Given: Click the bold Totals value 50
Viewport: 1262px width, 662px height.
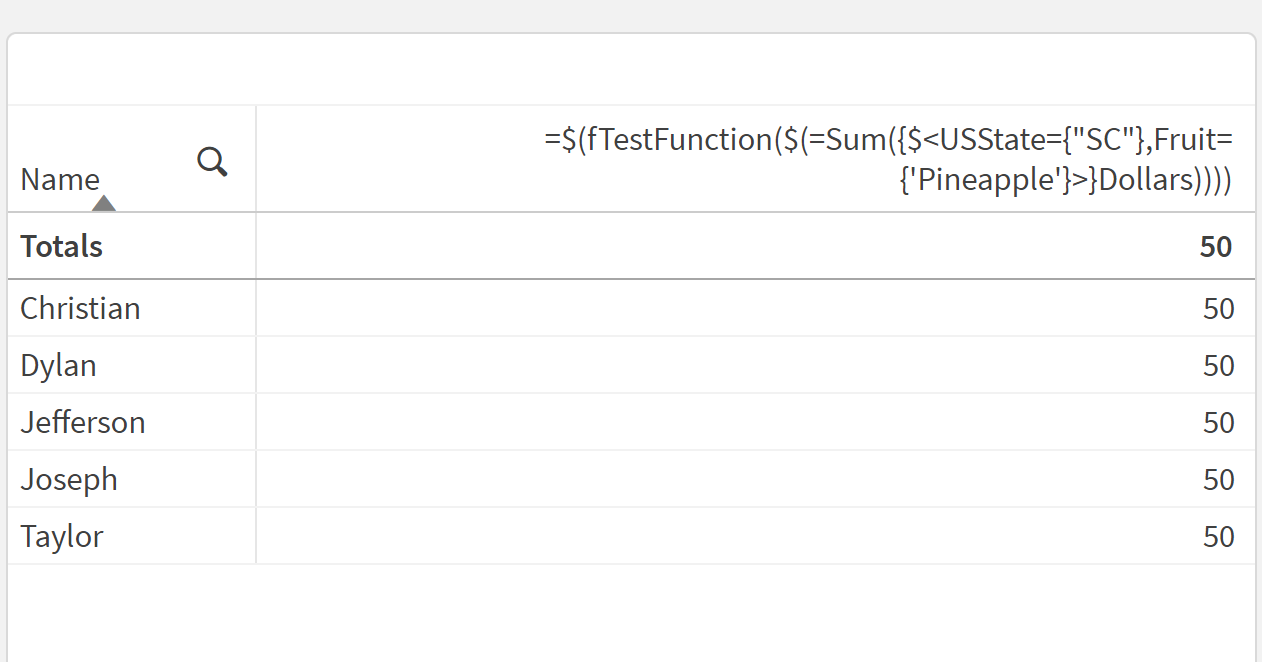Looking at the screenshot, I should (1215, 246).
